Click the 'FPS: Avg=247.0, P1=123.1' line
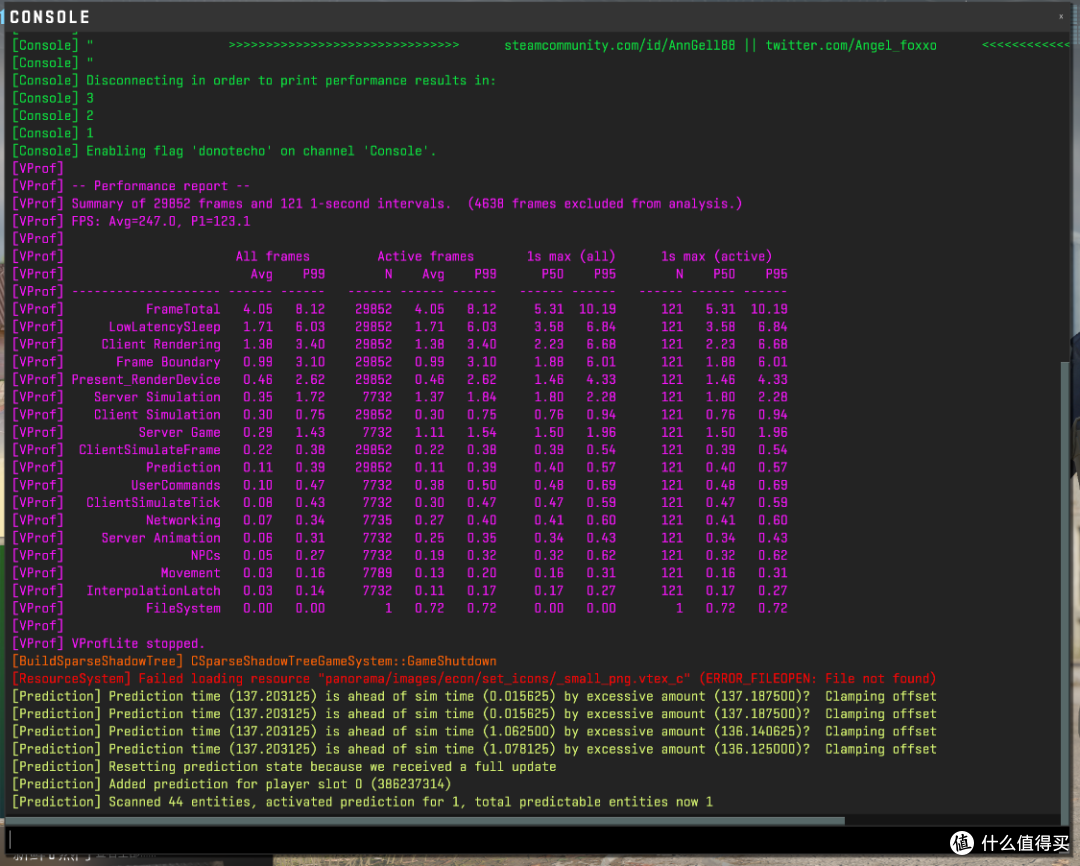Viewport: 1080px width, 866px height. 132,221
